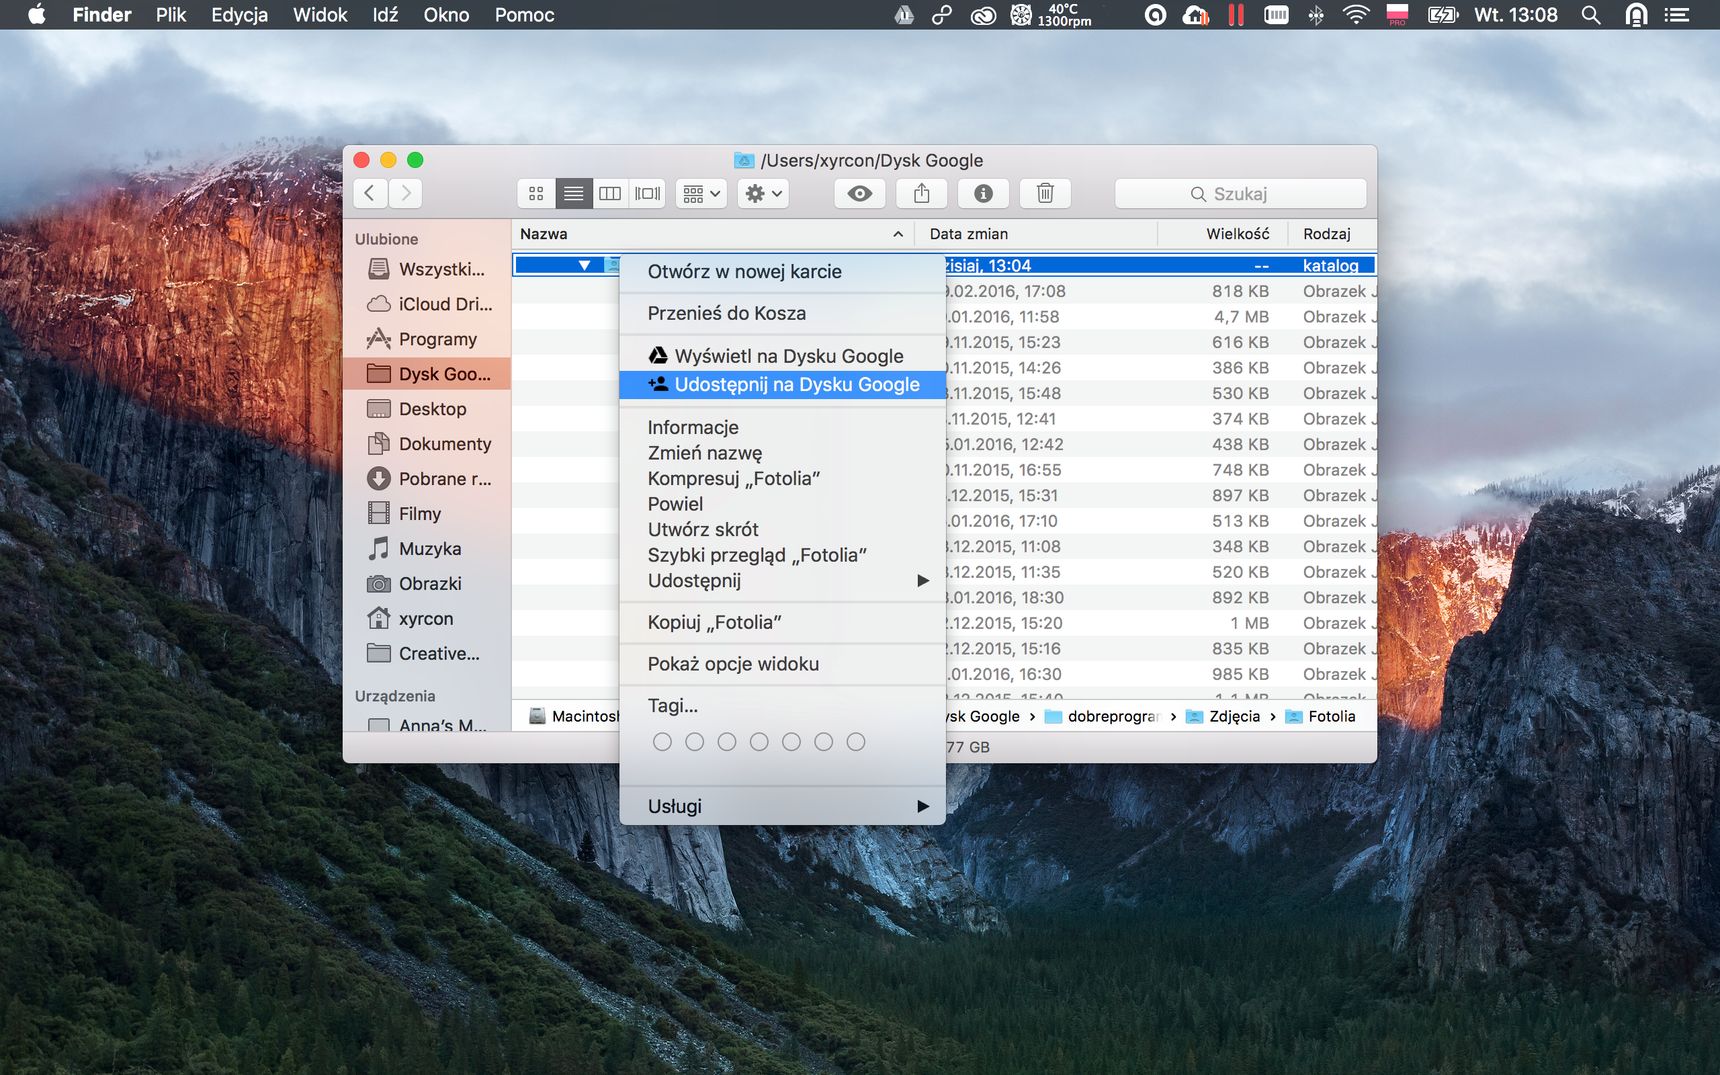Open Filmy in the sidebar

pyautogui.click(x=427, y=514)
